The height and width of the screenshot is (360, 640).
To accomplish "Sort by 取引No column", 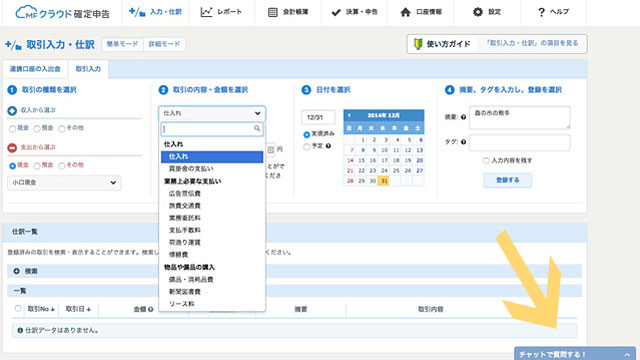I will tap(41, 309).
